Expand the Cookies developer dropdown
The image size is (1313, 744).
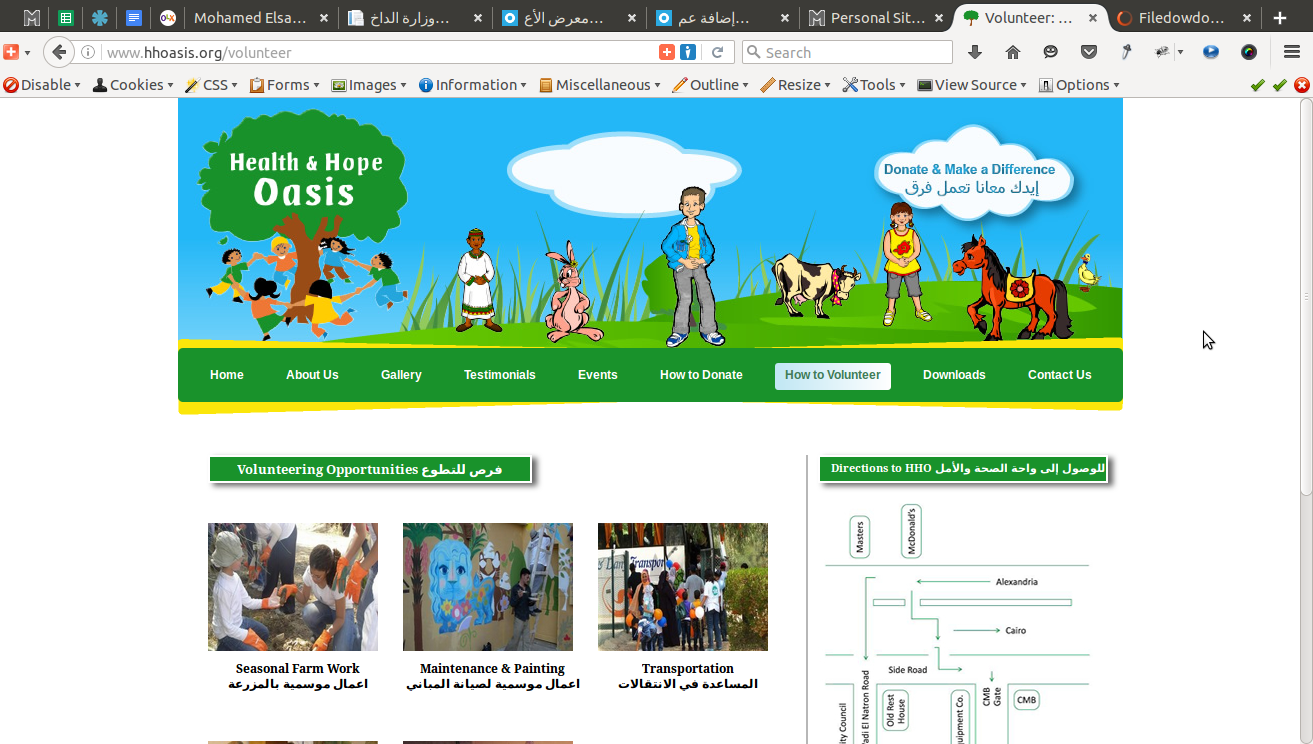133,85
